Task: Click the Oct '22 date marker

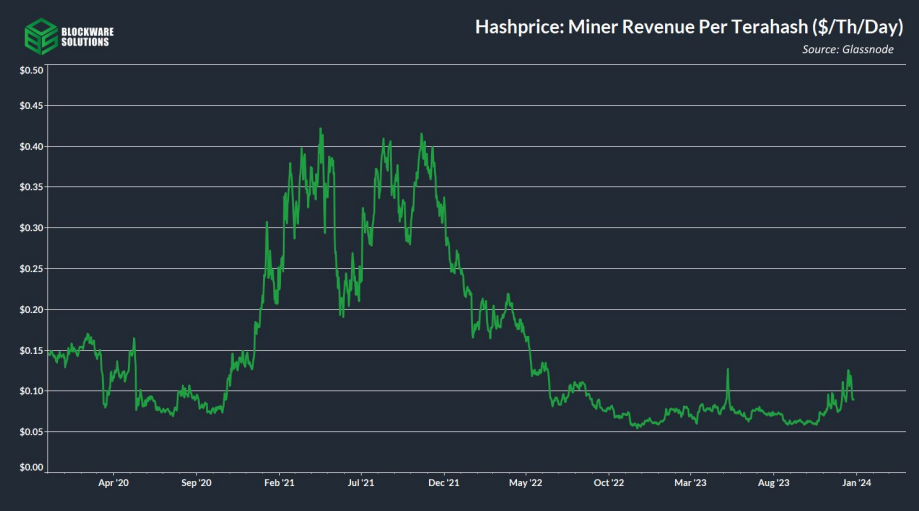Action: click(608, 482)
